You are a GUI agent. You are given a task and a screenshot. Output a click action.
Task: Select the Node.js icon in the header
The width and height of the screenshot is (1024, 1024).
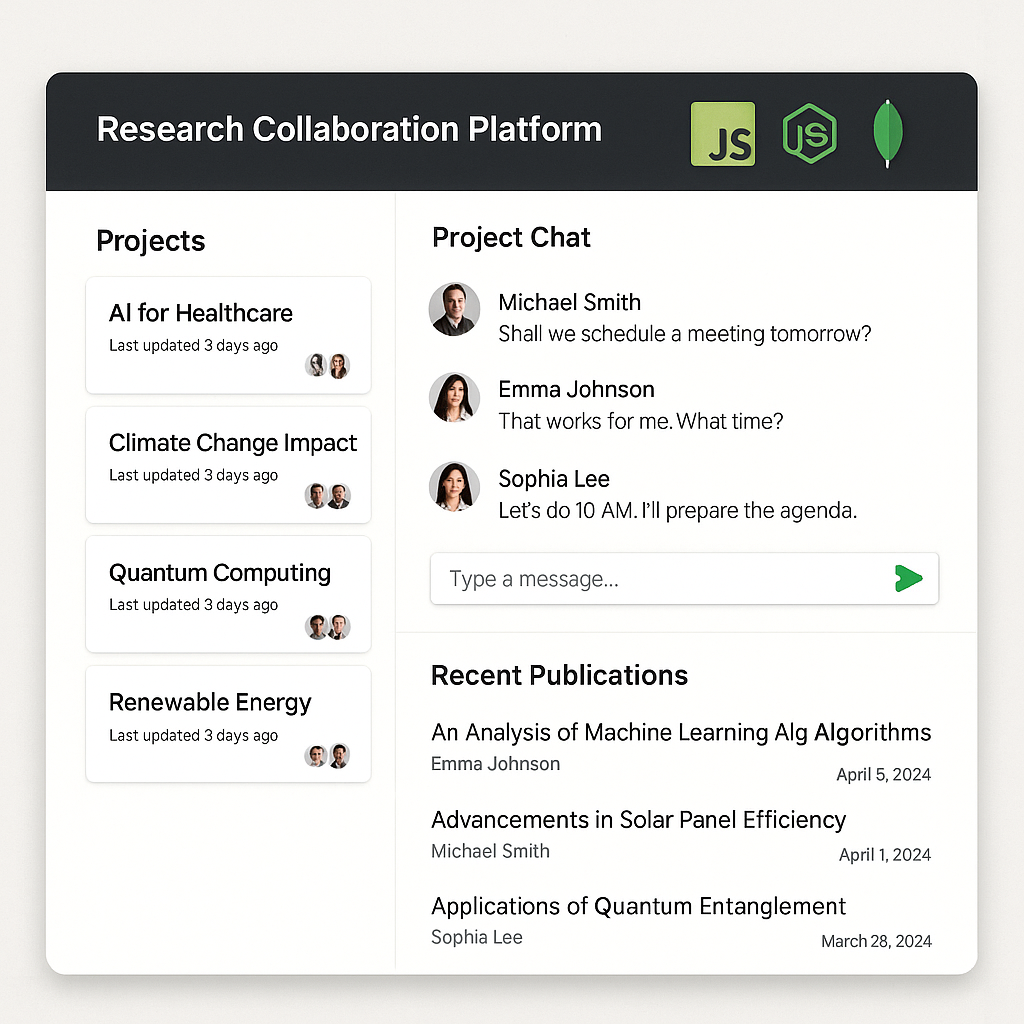click(x=810, y=133)
